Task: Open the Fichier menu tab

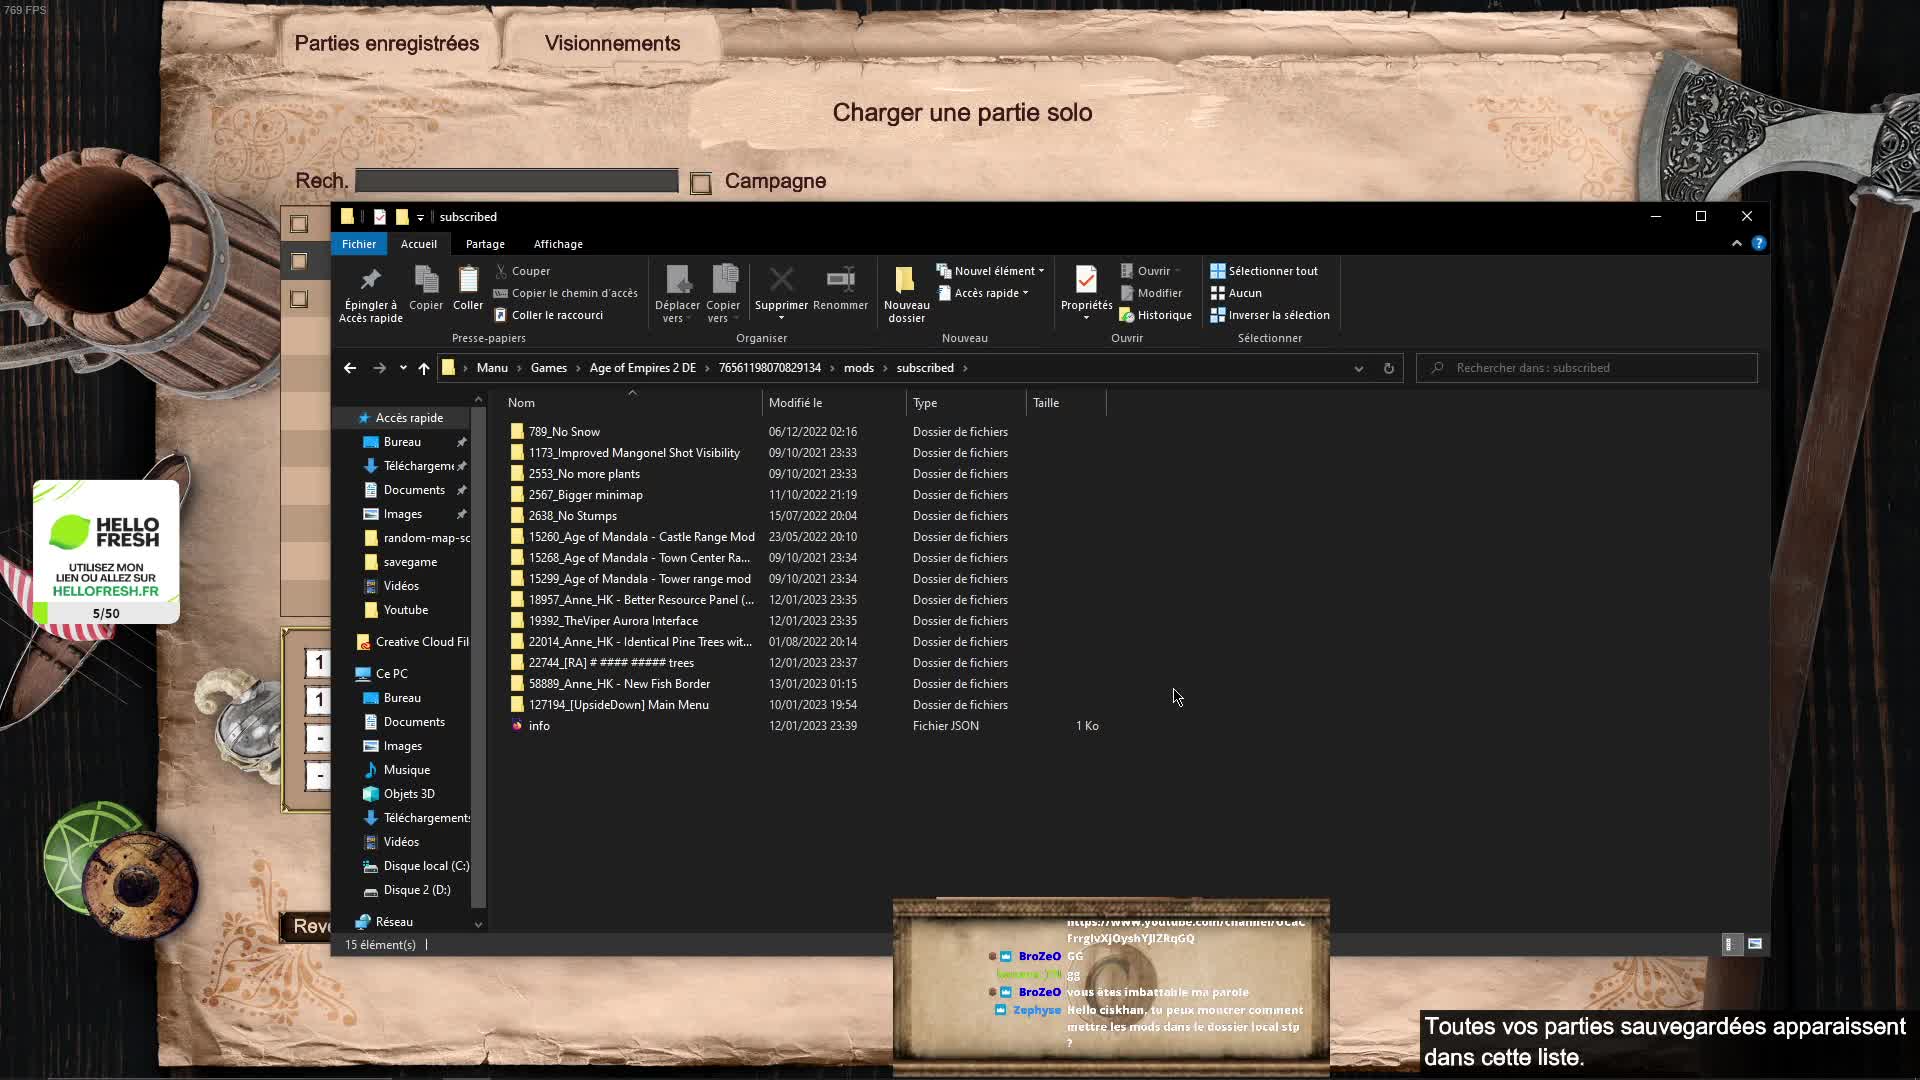Action: (359, 244)
